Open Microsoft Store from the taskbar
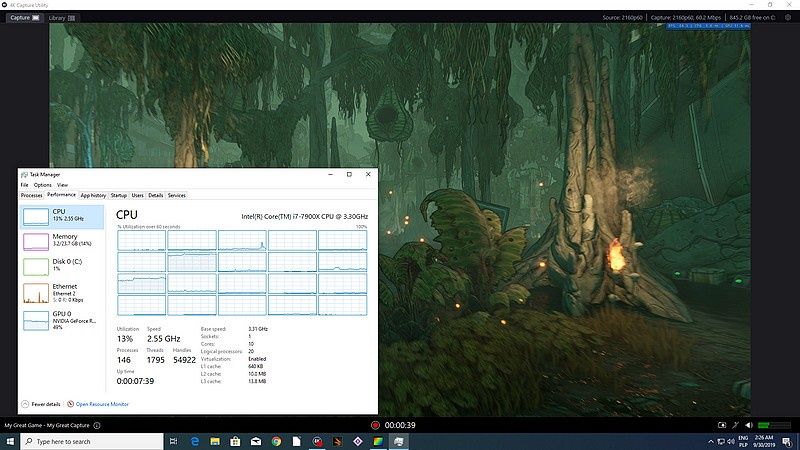 pyautogui.click(x=235, y=441)
